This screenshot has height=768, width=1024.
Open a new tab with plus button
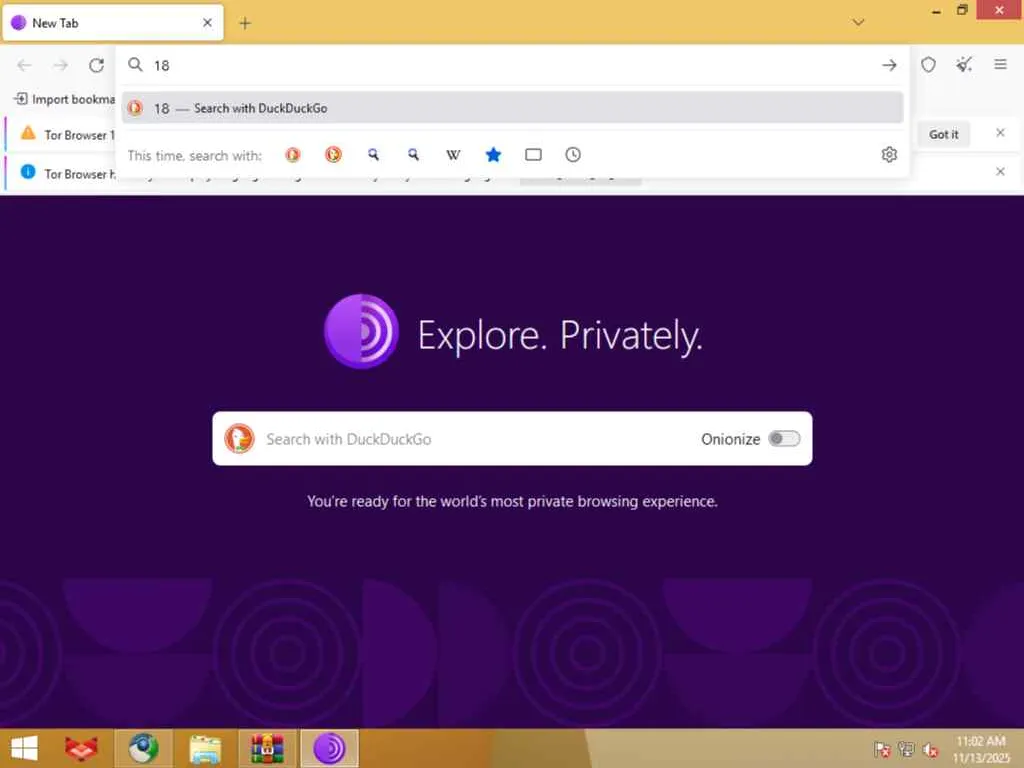click(245, 24)
